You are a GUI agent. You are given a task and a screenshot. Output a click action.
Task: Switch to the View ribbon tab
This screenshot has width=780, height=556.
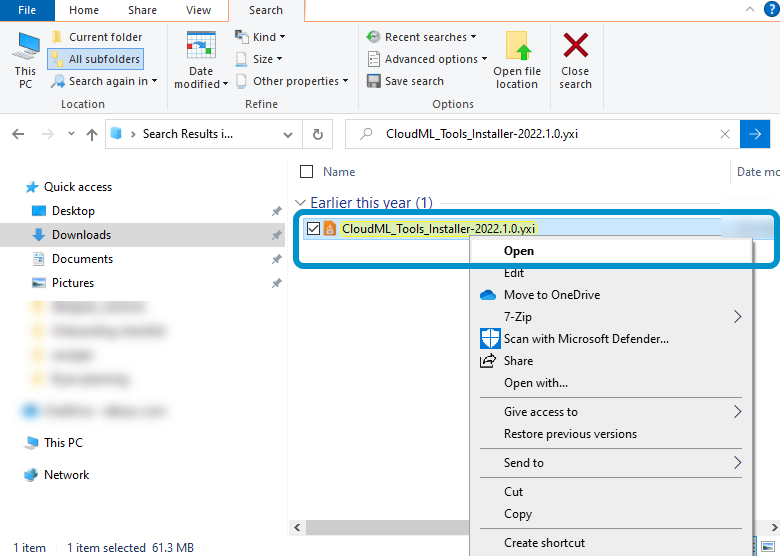click(198, 10)
